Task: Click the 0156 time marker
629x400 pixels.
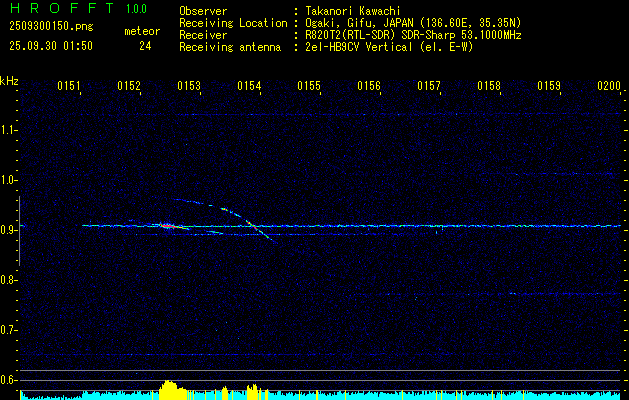Action: (x=369, y=86)
